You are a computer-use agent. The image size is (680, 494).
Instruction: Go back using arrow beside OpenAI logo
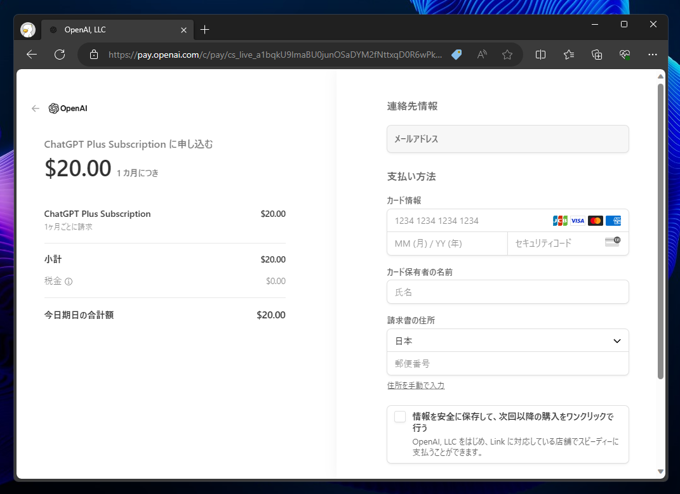(x=36, y=108)
